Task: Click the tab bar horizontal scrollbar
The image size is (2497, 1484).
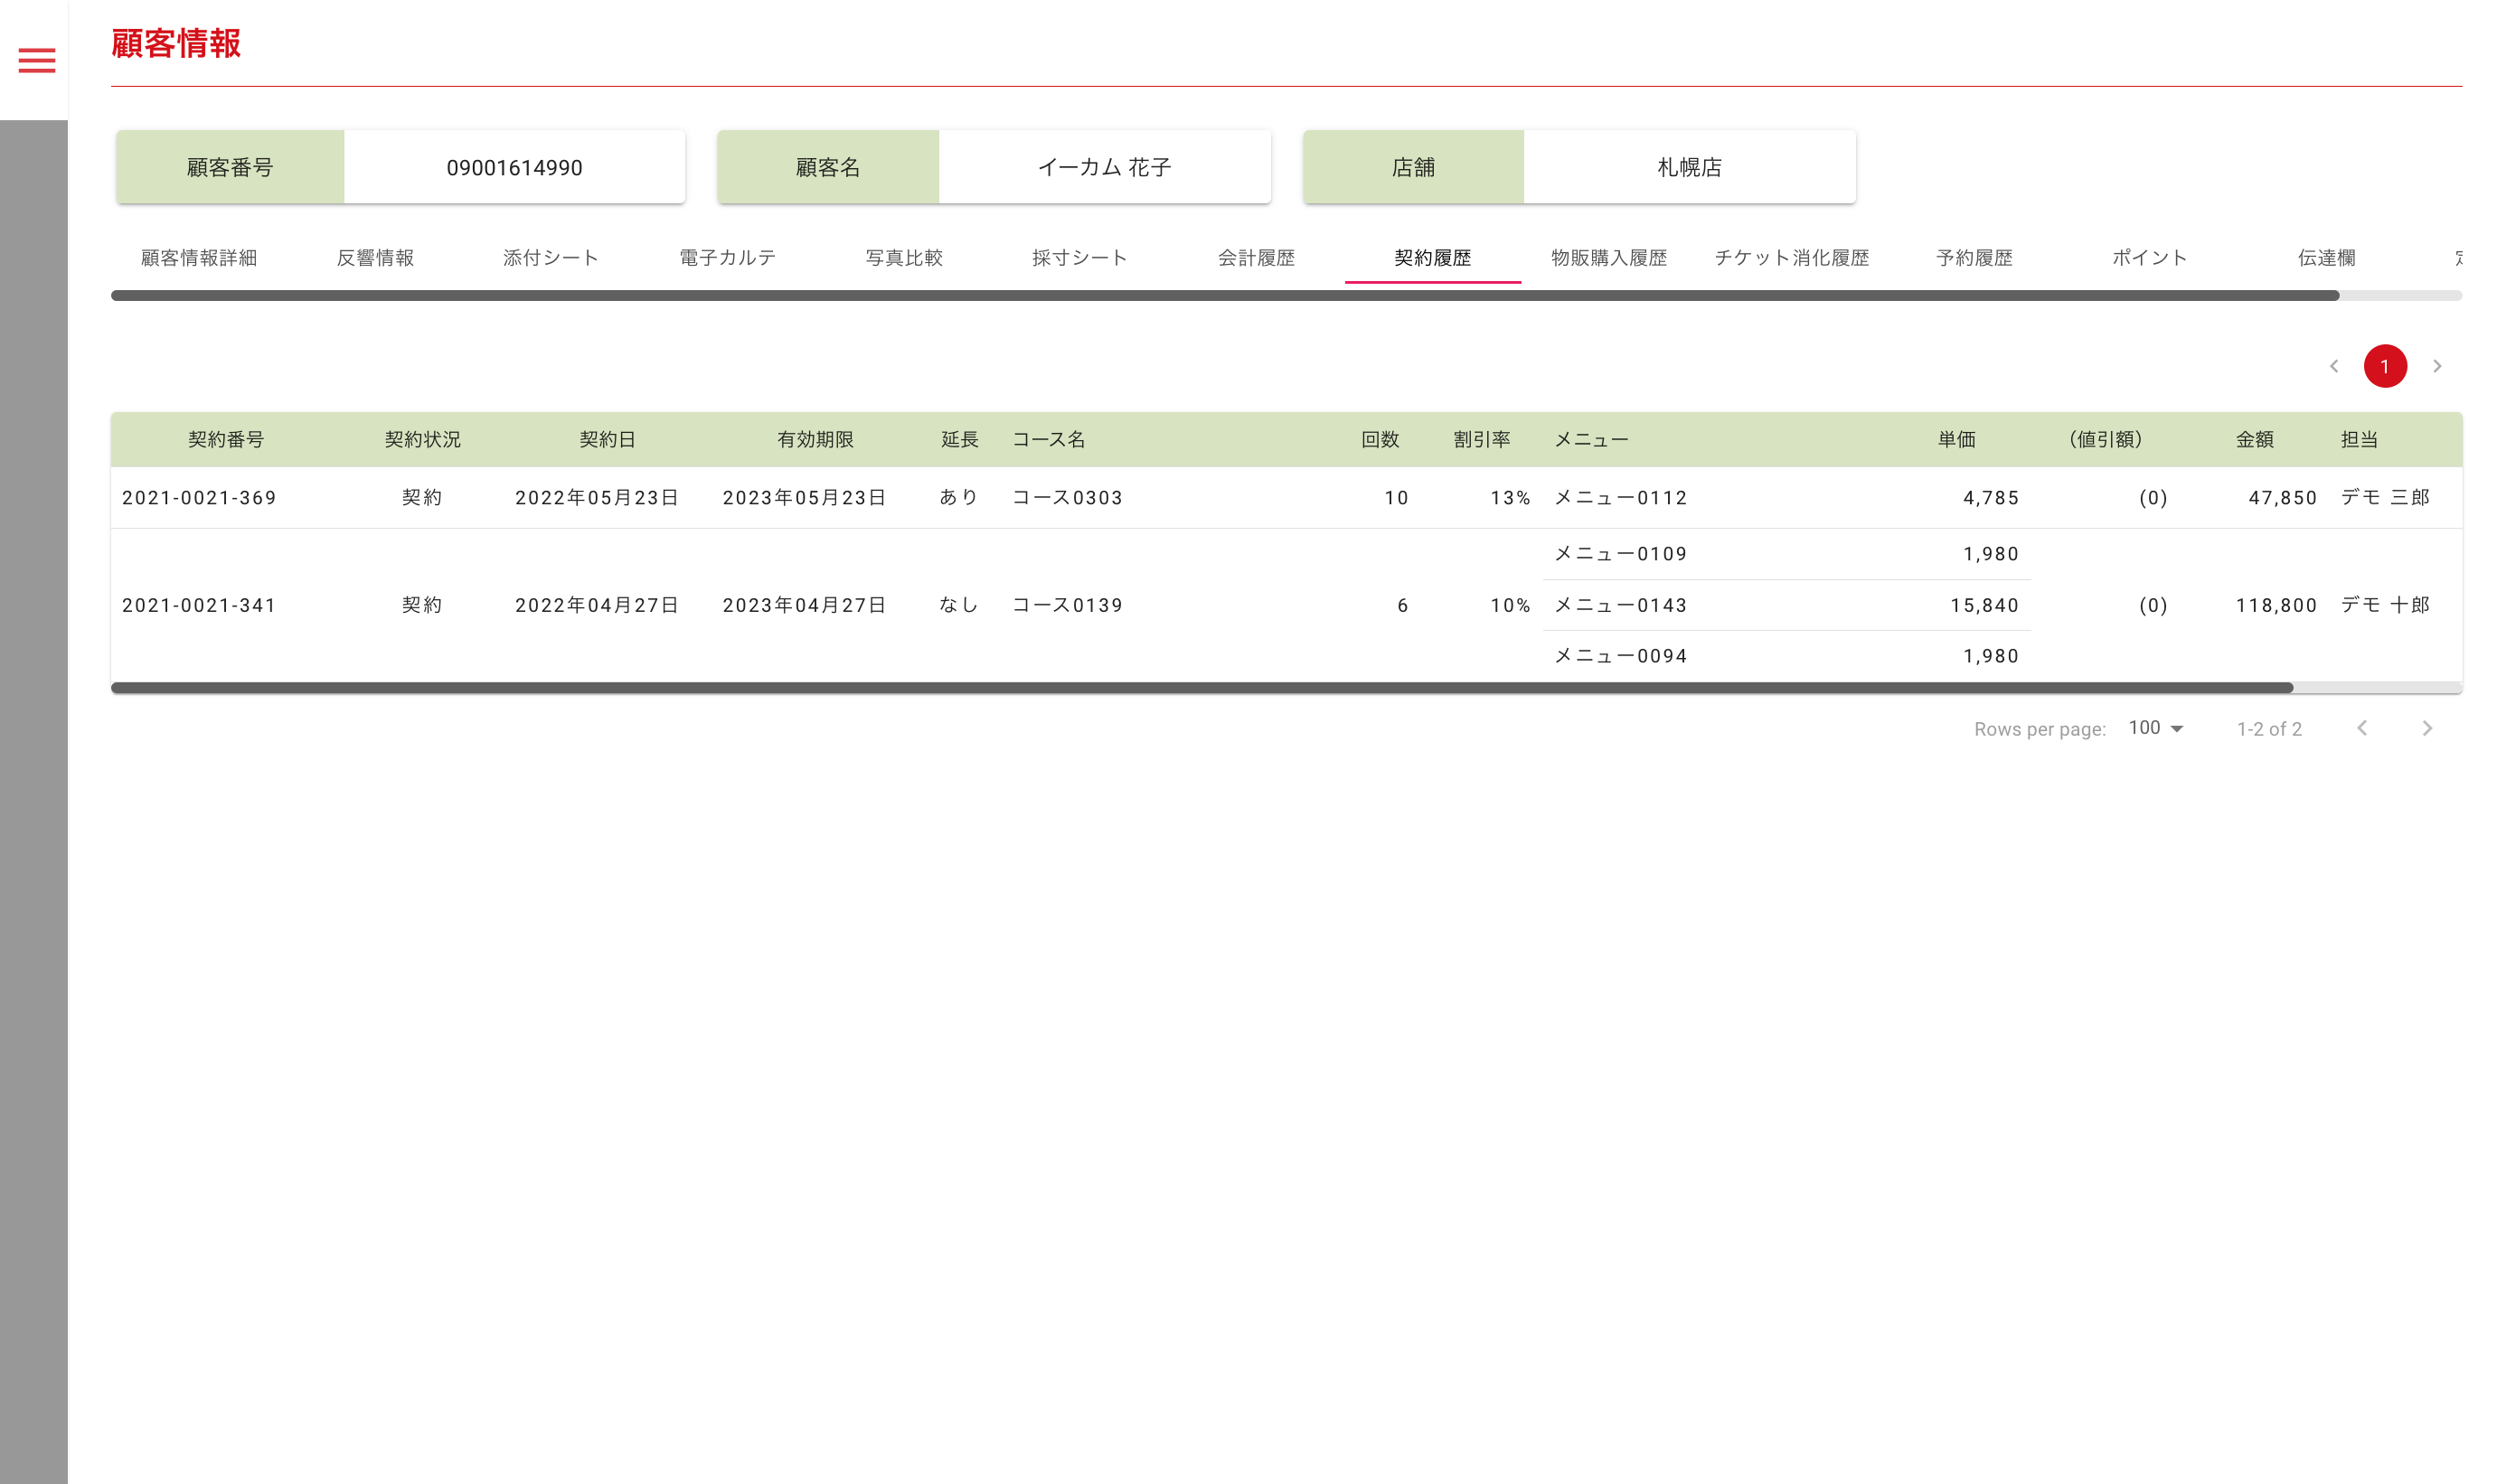Action: (1224, 296)
